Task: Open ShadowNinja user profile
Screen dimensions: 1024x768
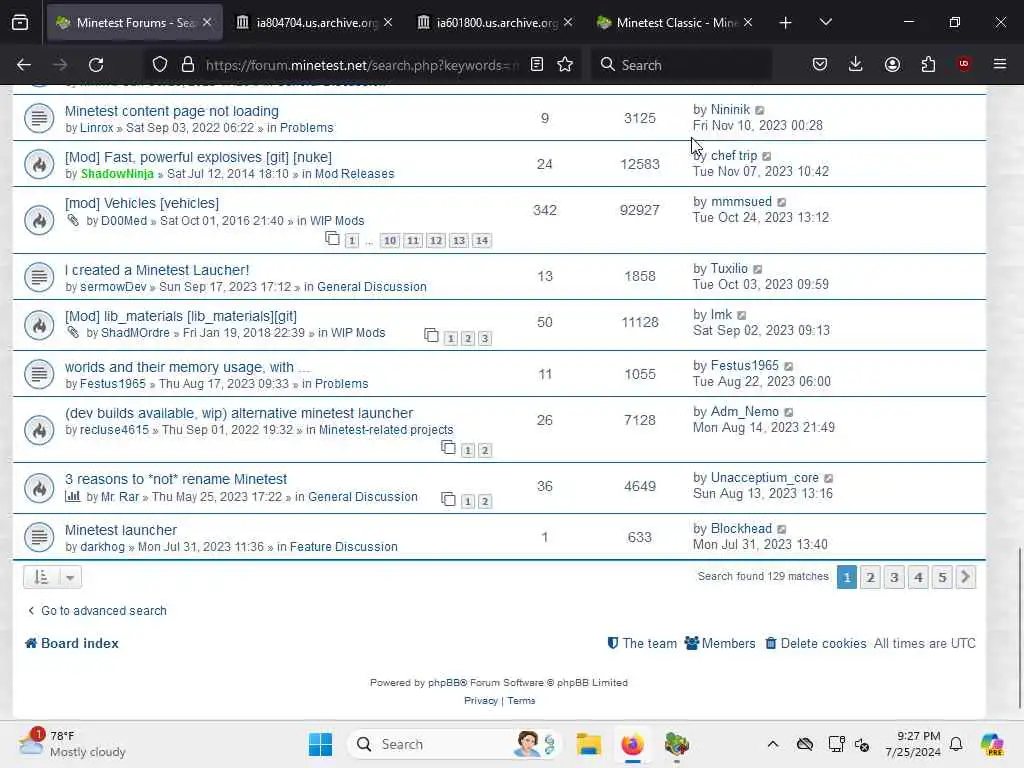Action: tap(117, 174)
